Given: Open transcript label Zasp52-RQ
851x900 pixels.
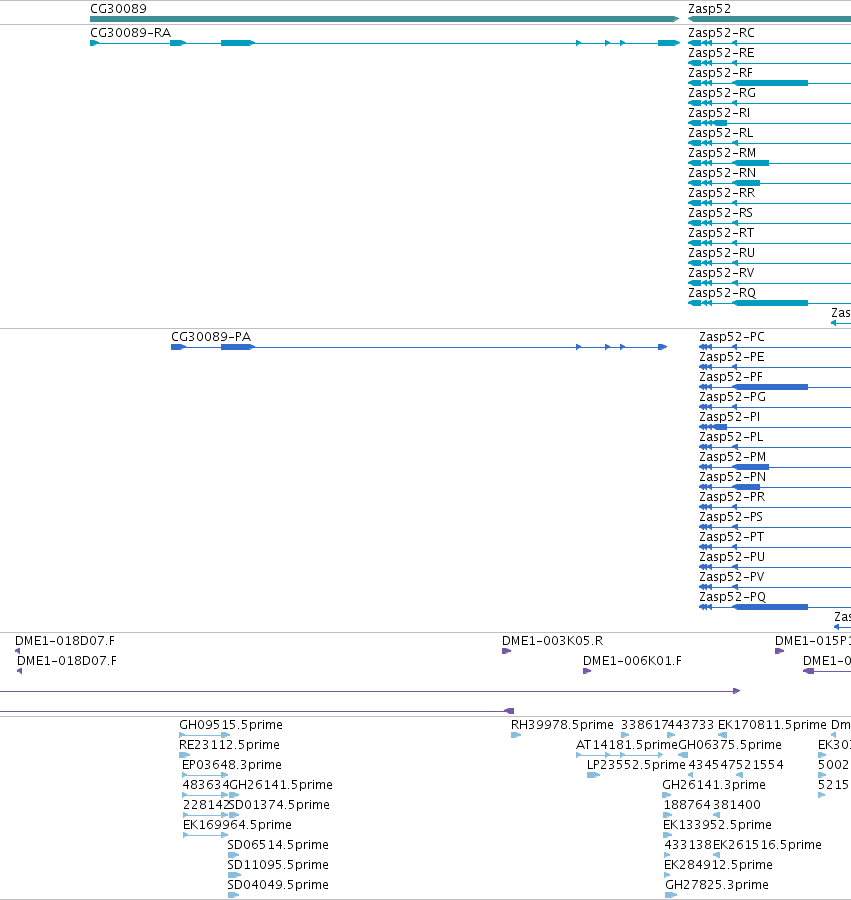Looking at the screenshot, I should point(722,293).
